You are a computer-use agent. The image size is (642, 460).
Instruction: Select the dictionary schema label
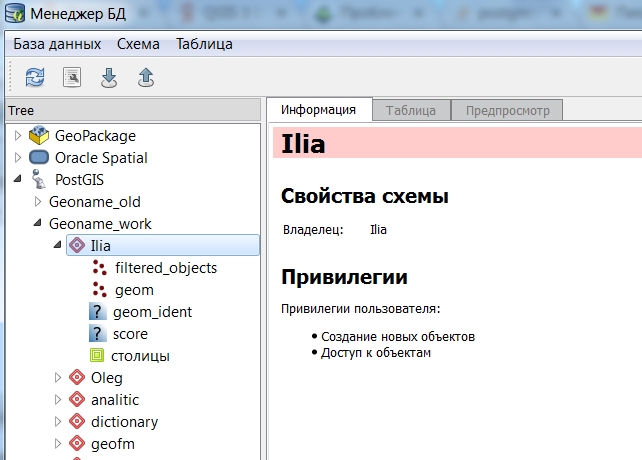124,422
